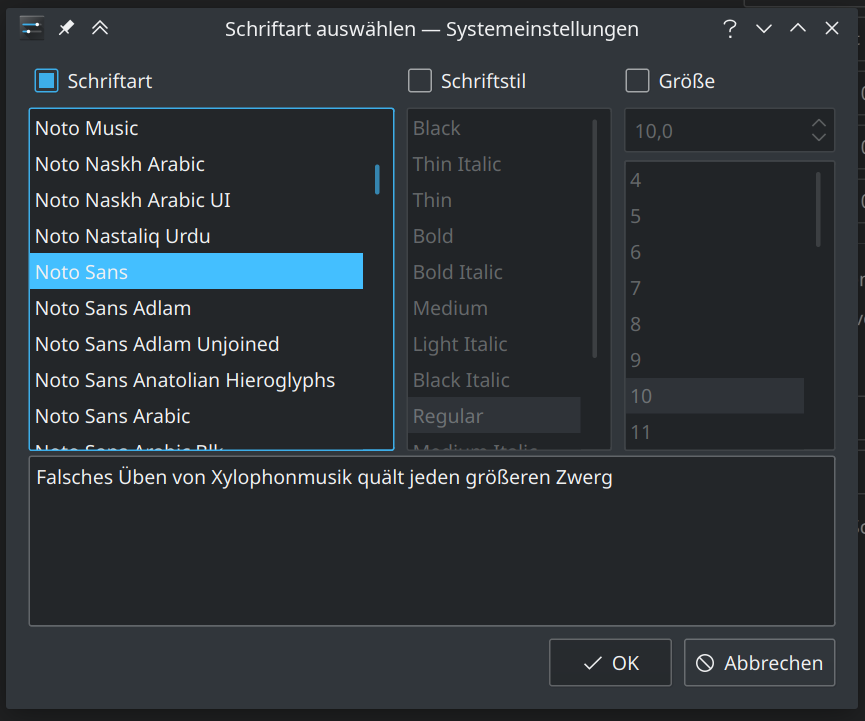Confirm selection with OK button
865x721 pixels.
(610, 663)
